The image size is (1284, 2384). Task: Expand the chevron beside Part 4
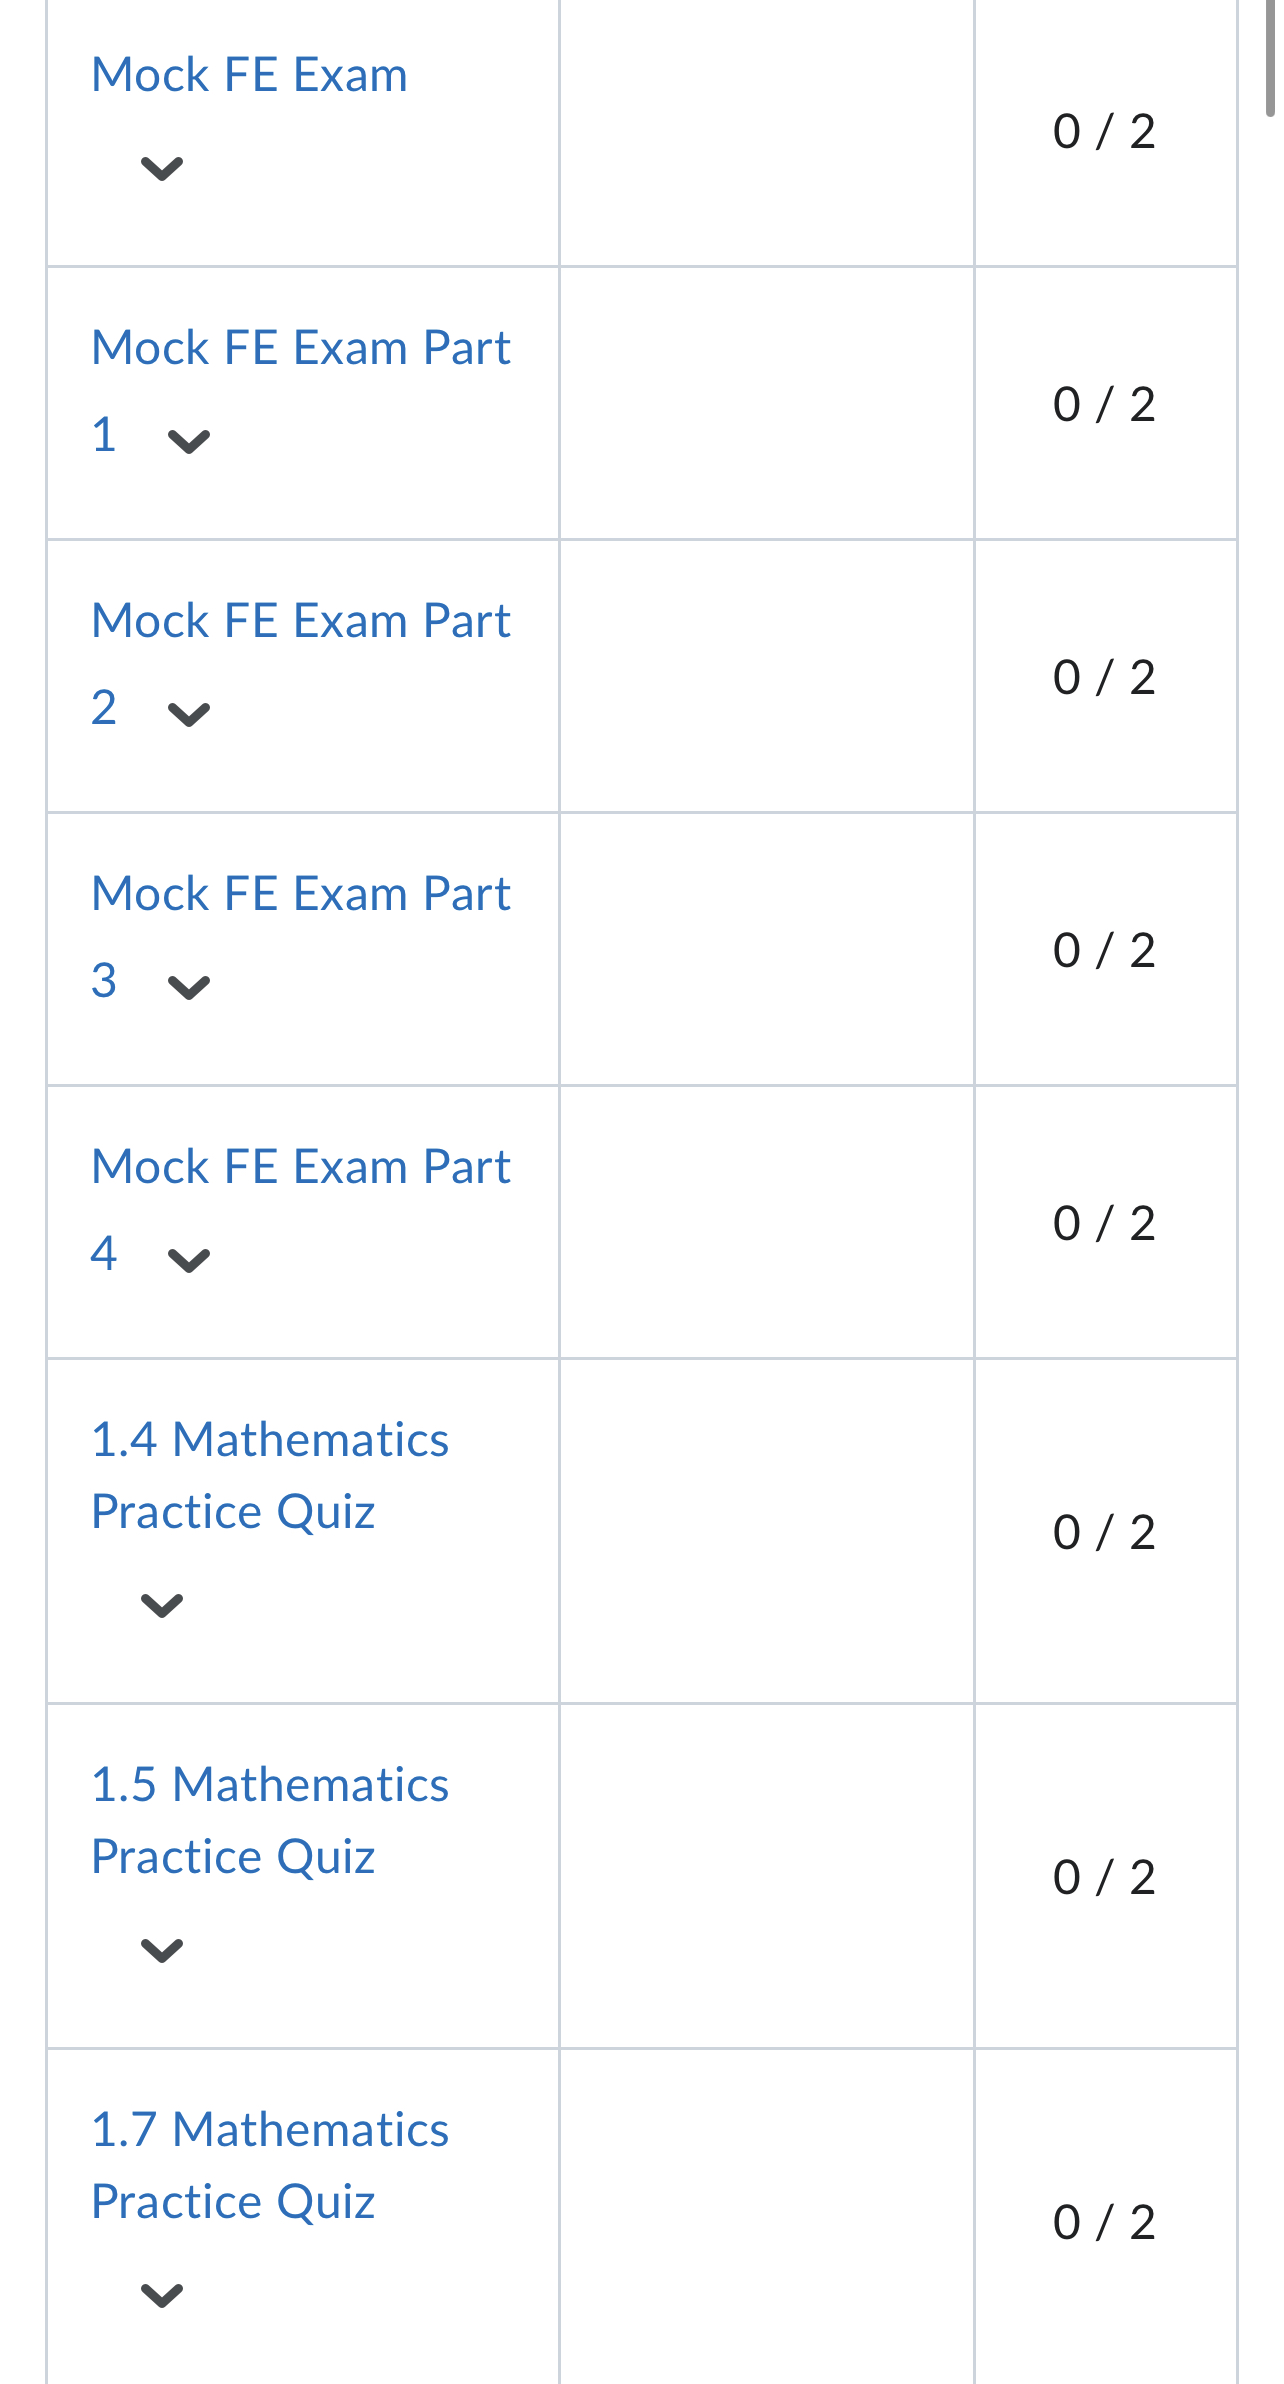point(189,1260)
